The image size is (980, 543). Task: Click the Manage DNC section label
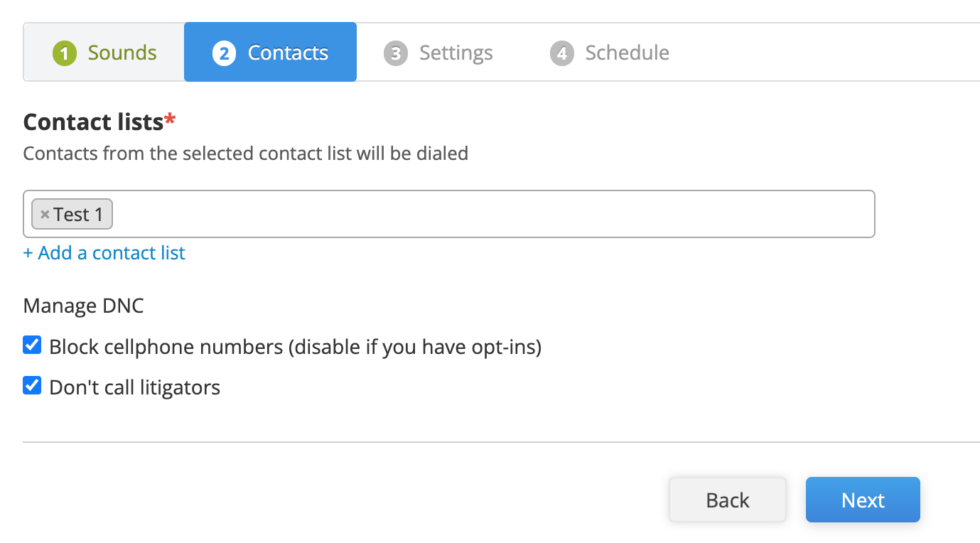click(83, 306)
